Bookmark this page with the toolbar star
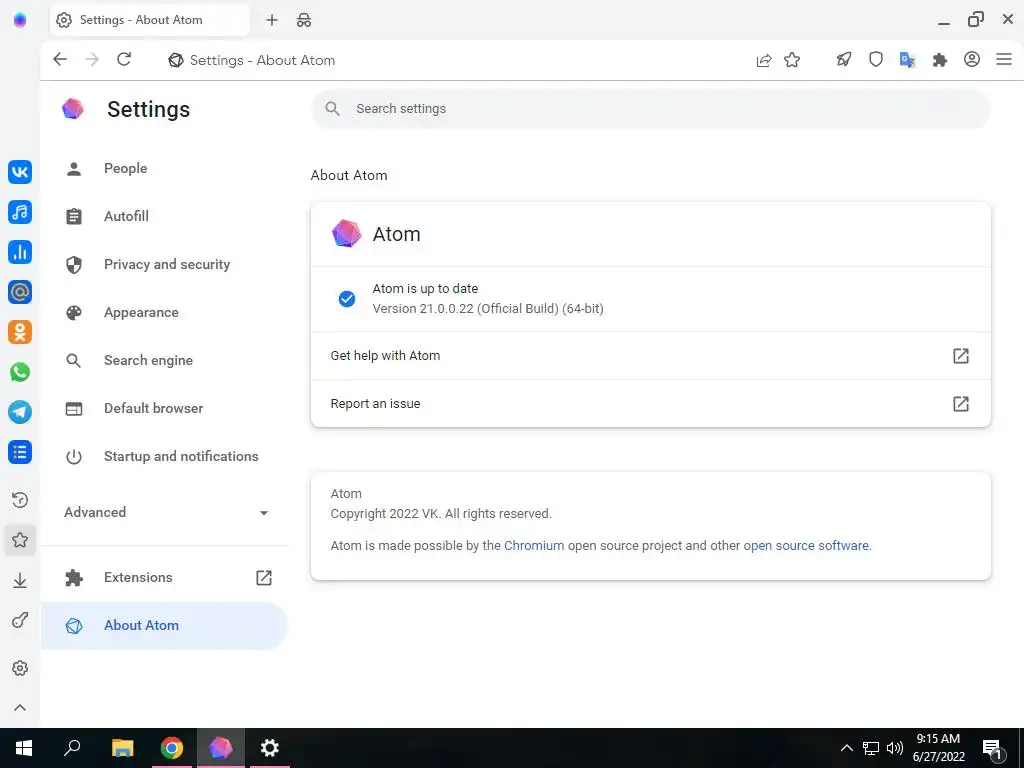Image resolution: width=1024 pixels, height=768 pixels. (x=792, y=60)
